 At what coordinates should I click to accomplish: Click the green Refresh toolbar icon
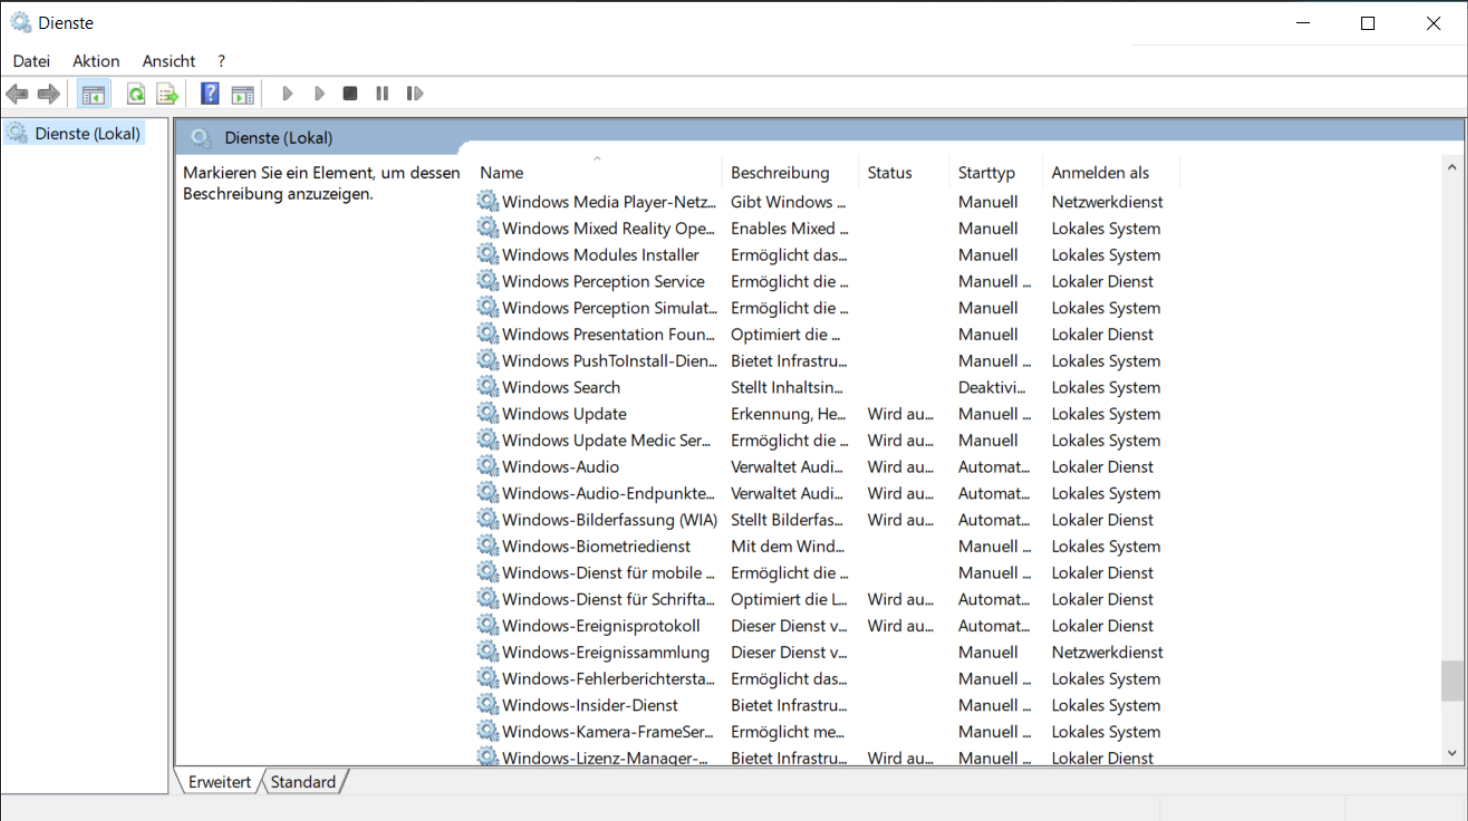pyautogui.click(x=136, y=94)
